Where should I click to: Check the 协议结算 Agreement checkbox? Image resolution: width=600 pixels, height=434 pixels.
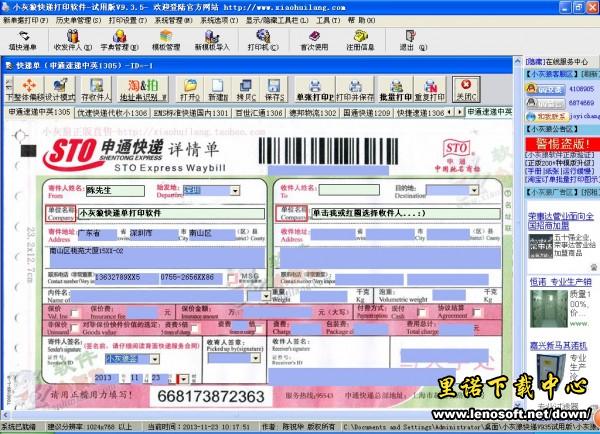[477, 313]
